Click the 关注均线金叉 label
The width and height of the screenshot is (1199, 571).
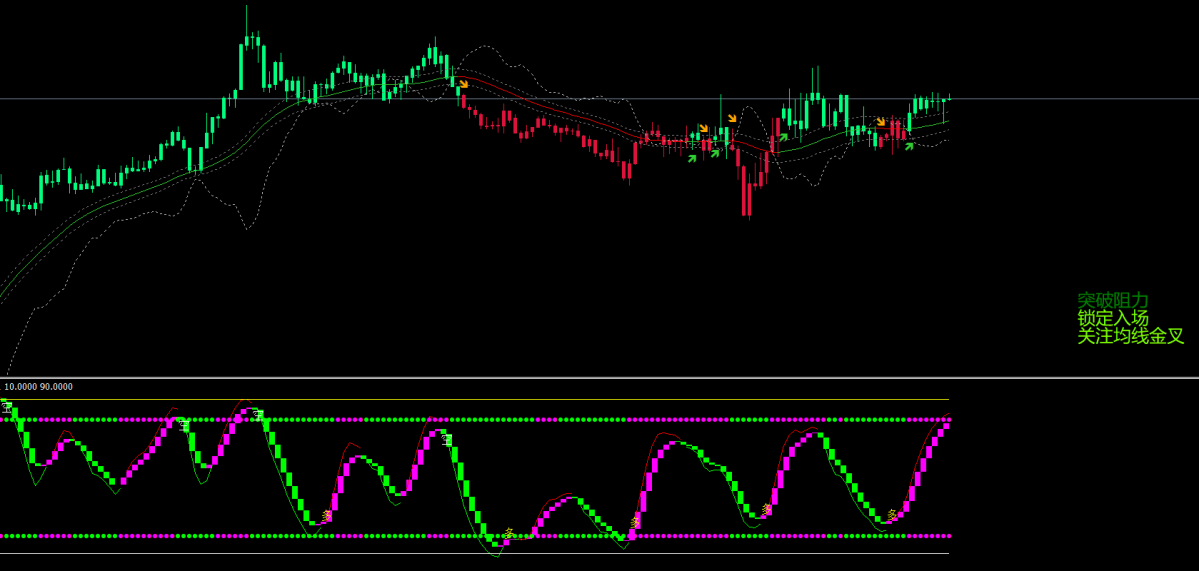click(x=1130, y=336)
